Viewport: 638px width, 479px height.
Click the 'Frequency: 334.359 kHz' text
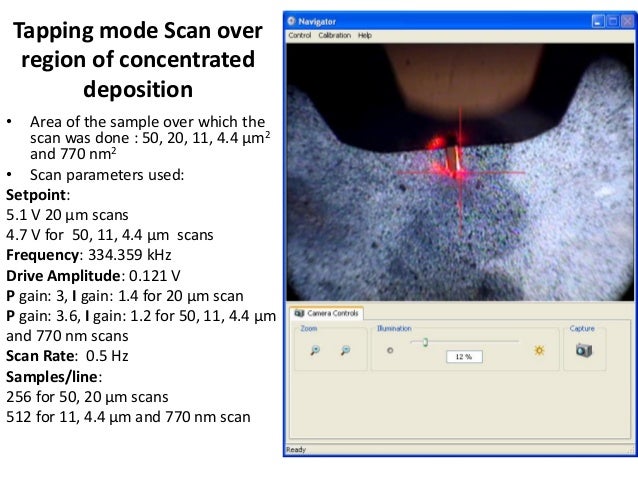click(89, 255)
